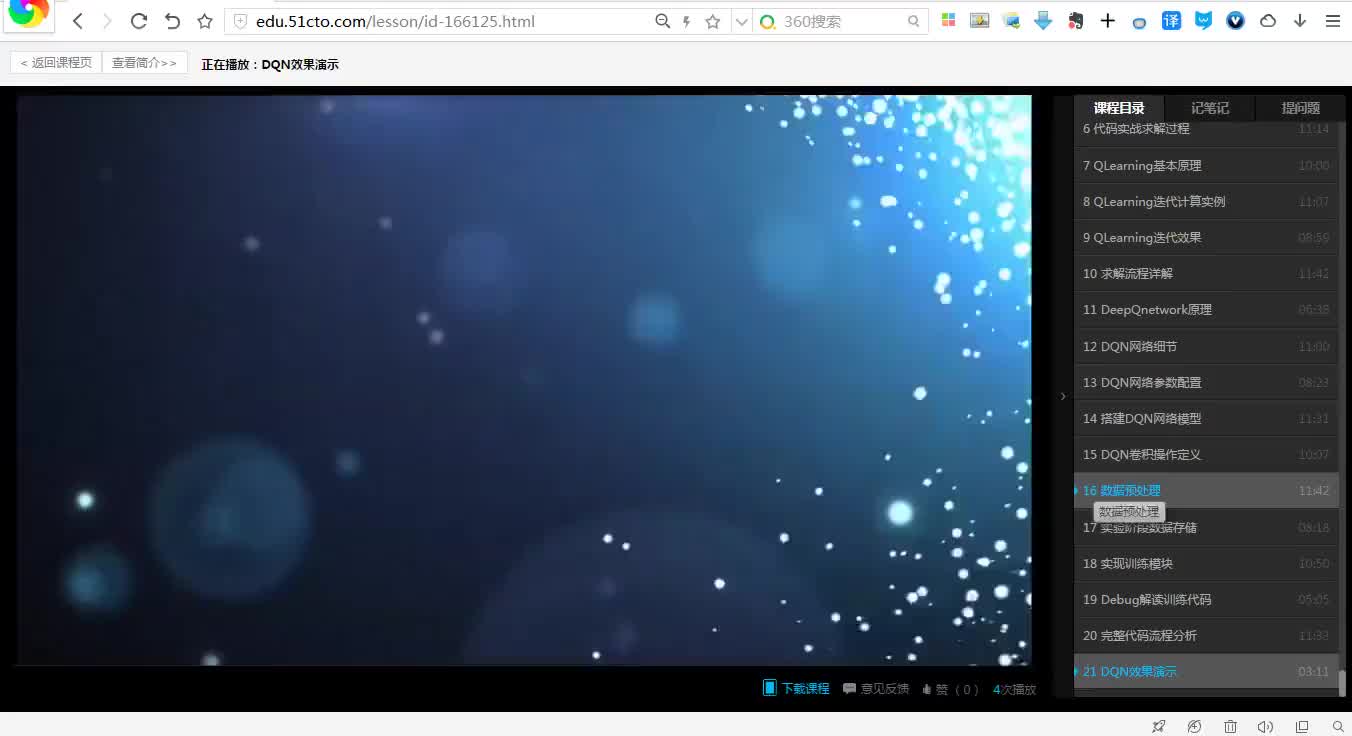Image resolution: width=1352 pixels, height=736 pixels.
Task: Click the star icon inside the address bar
Action: [x=713, y=21]
